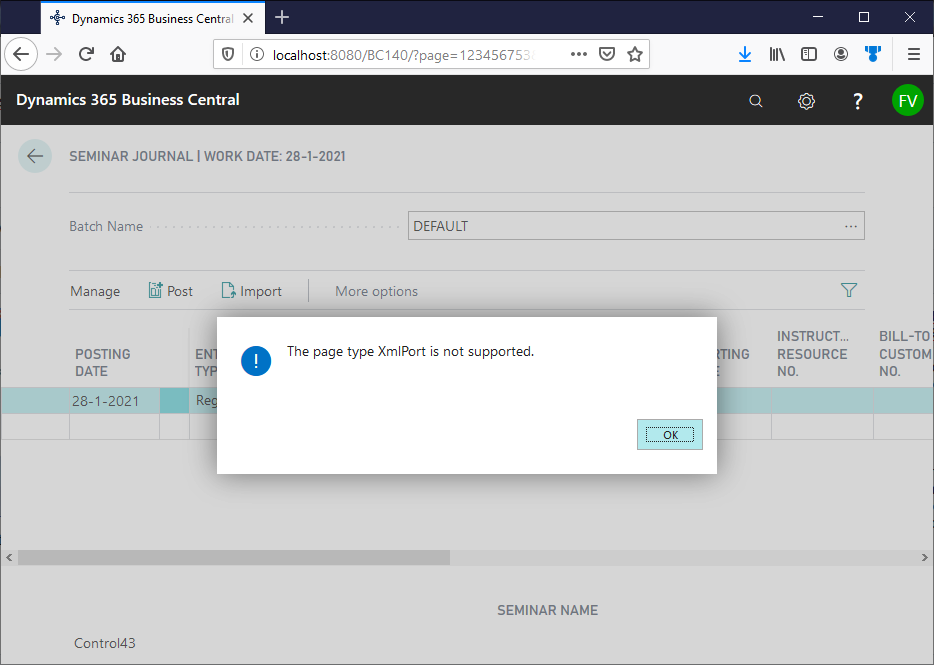Click the Post action
The height and width of the screenshot is (665, 934).
click(171, 291)
